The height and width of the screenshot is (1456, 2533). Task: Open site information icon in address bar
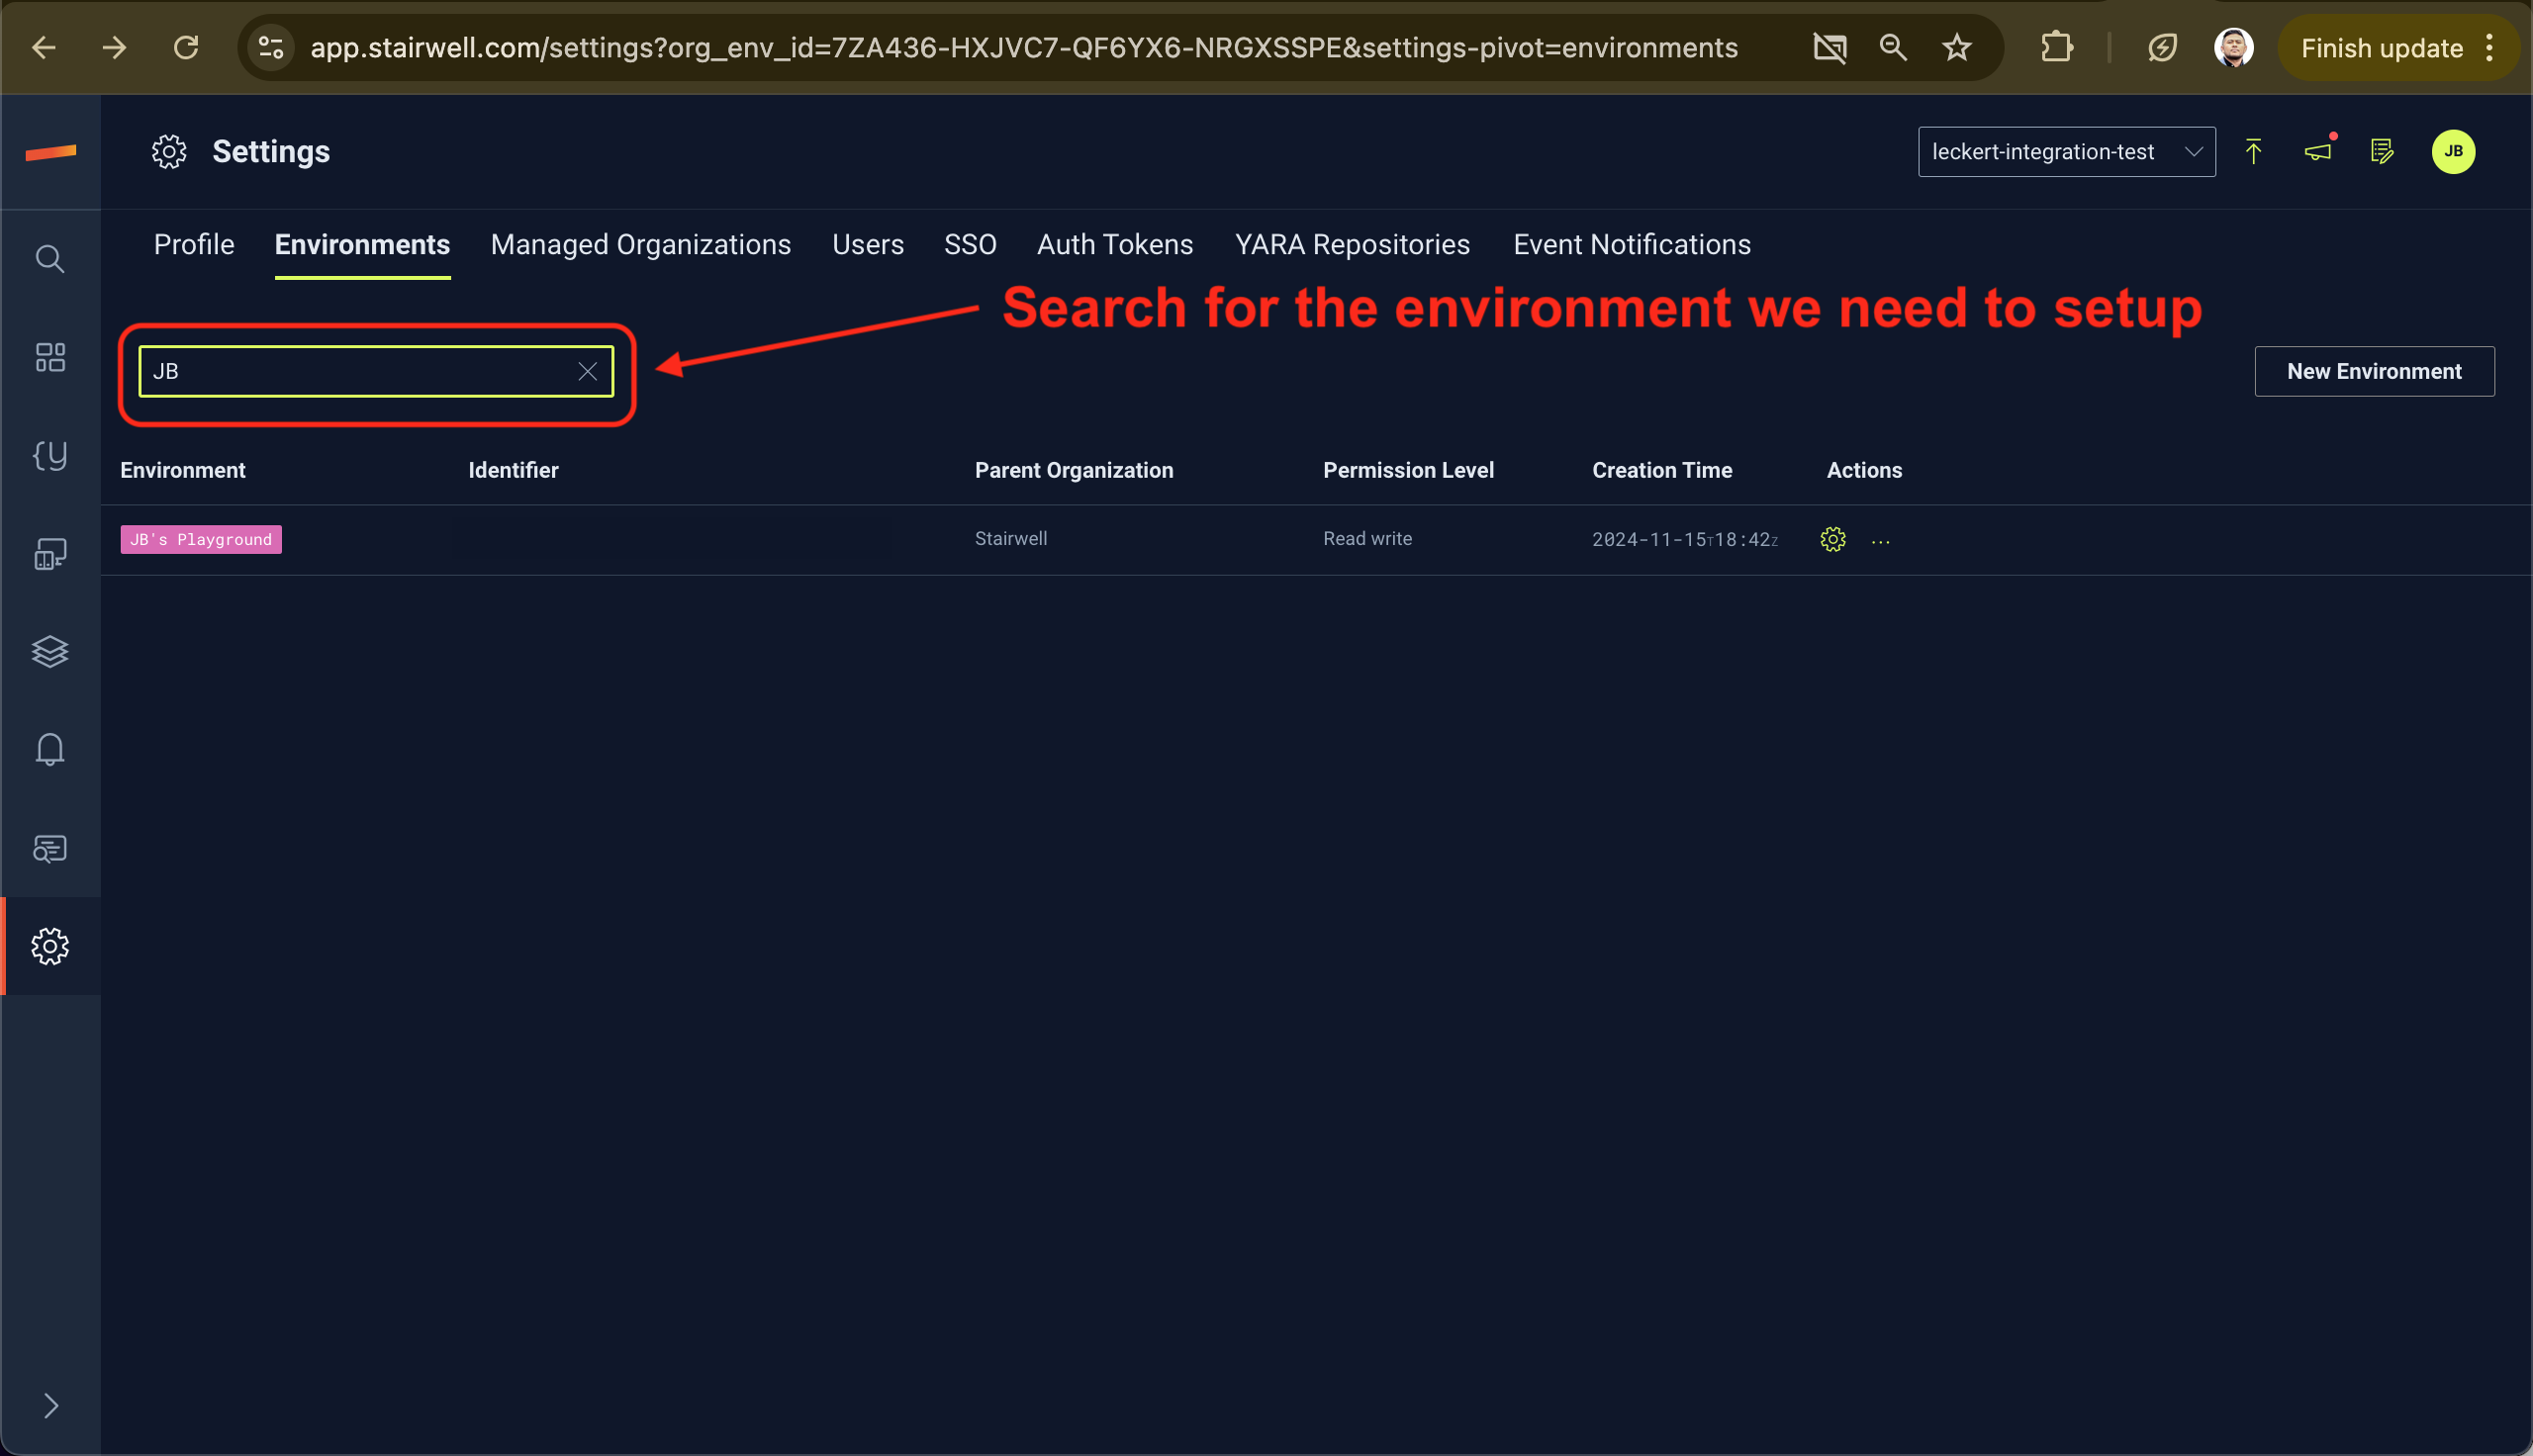[271, 47]
